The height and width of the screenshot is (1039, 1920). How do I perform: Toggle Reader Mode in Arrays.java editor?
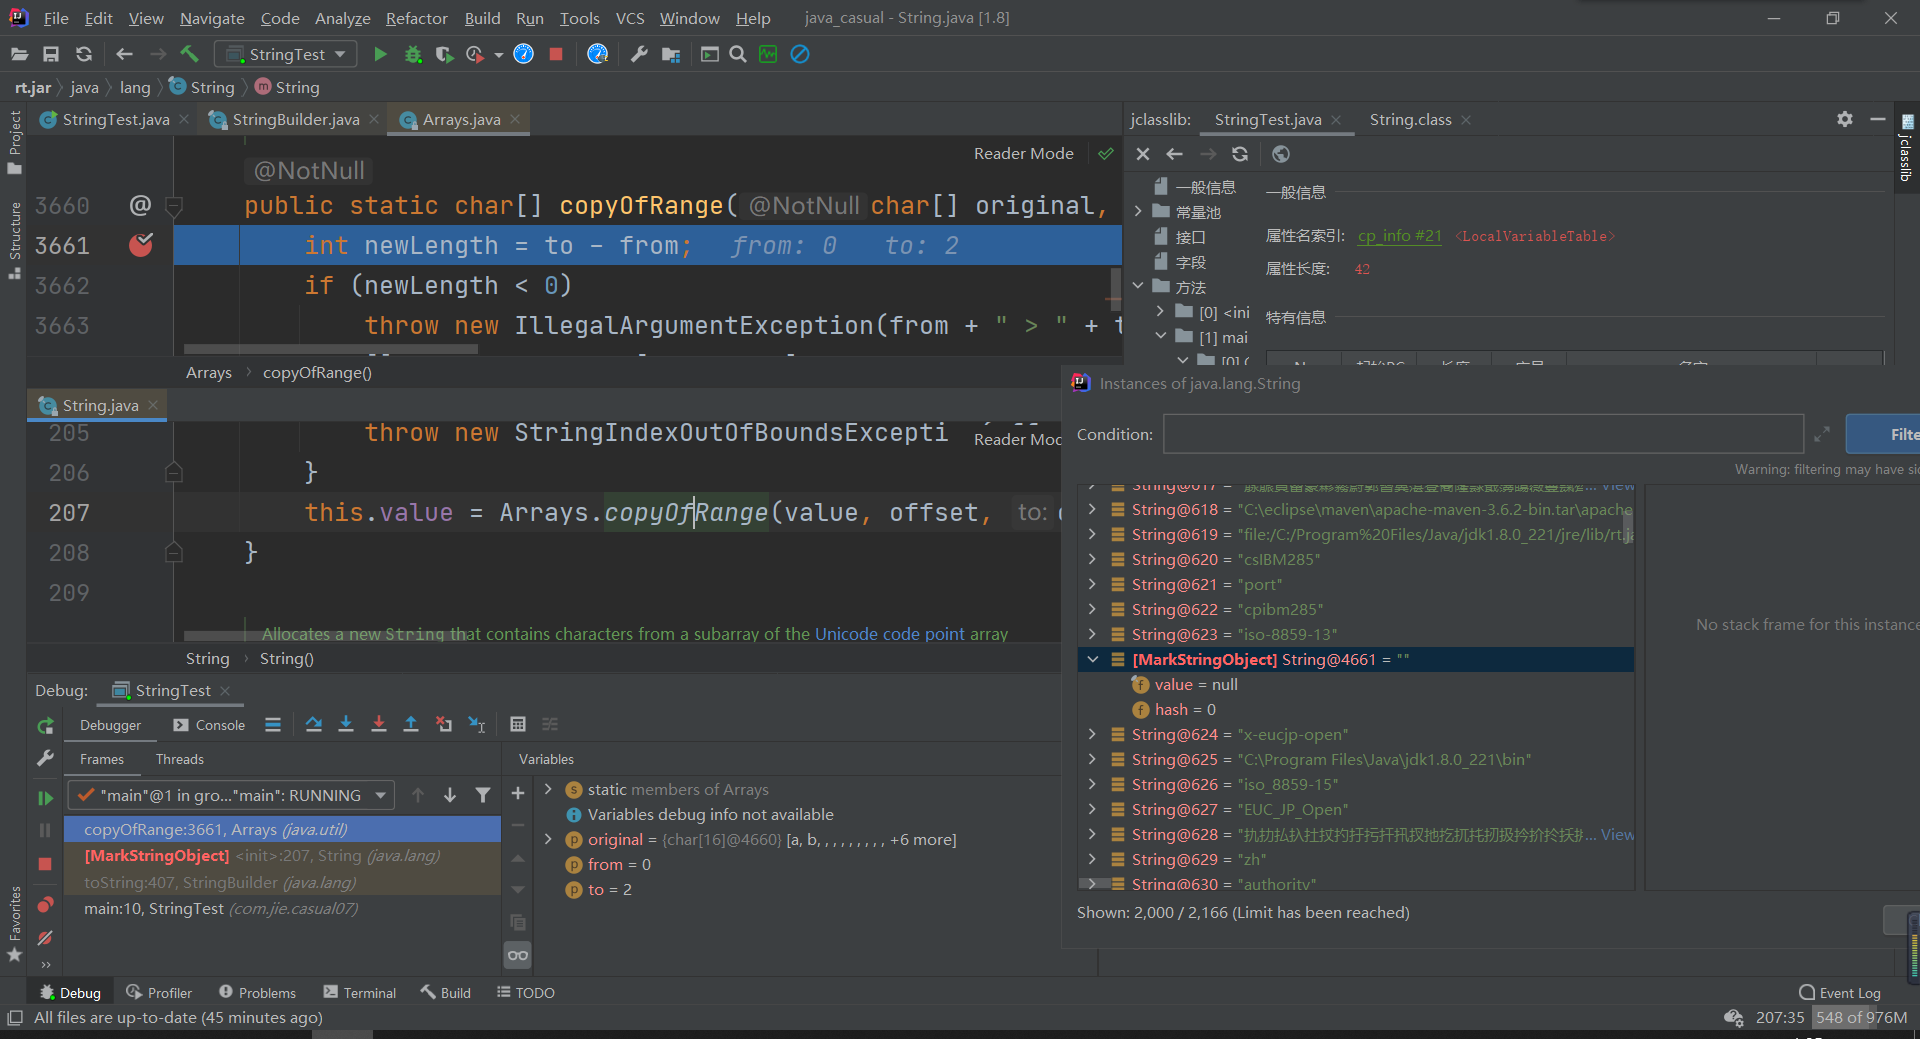pos(1023,153)
